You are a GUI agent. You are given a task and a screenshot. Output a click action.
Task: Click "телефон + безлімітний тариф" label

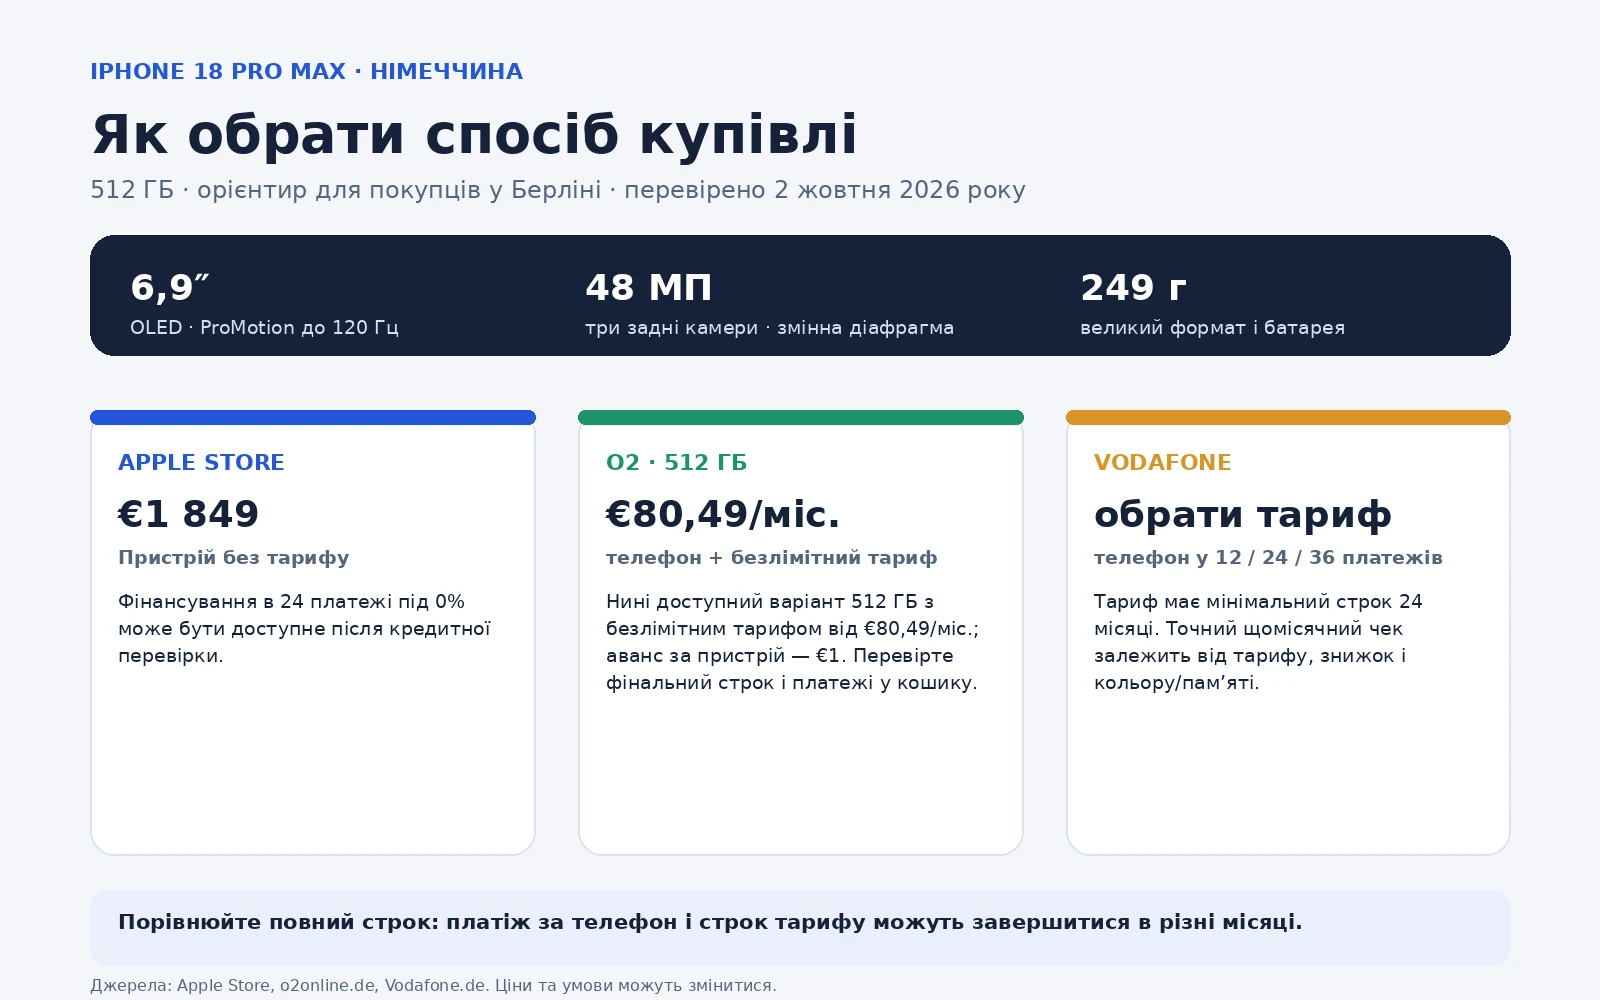click(771, 558)
